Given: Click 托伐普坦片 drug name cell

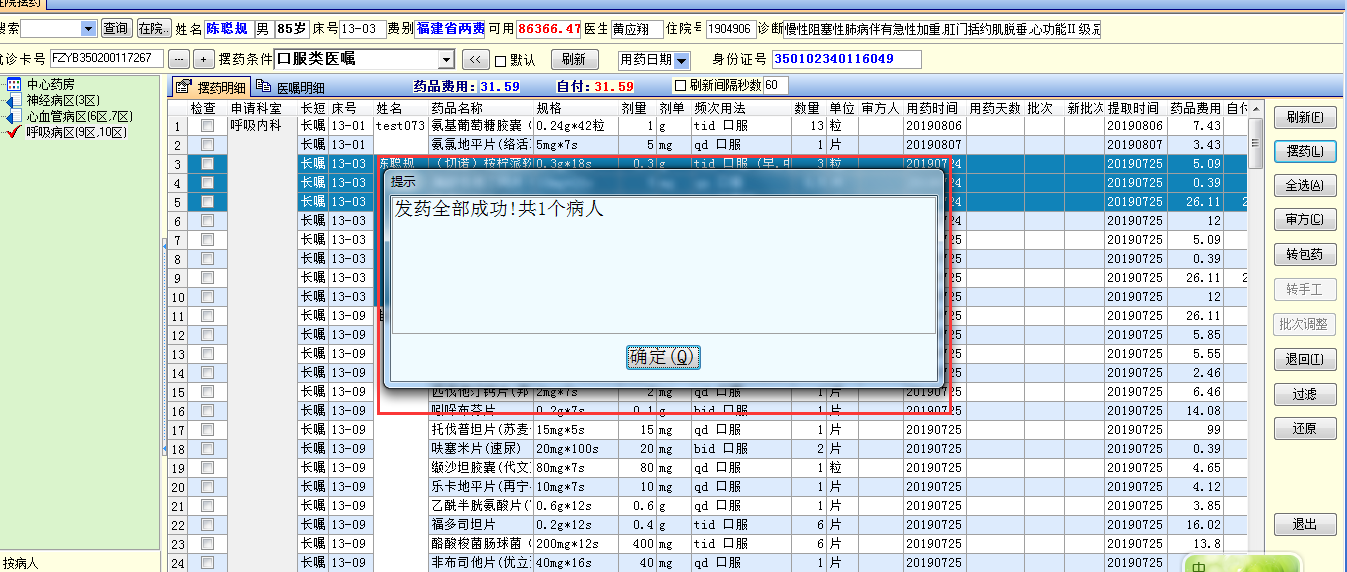Looking at the screenshot, I should (481, 430).
